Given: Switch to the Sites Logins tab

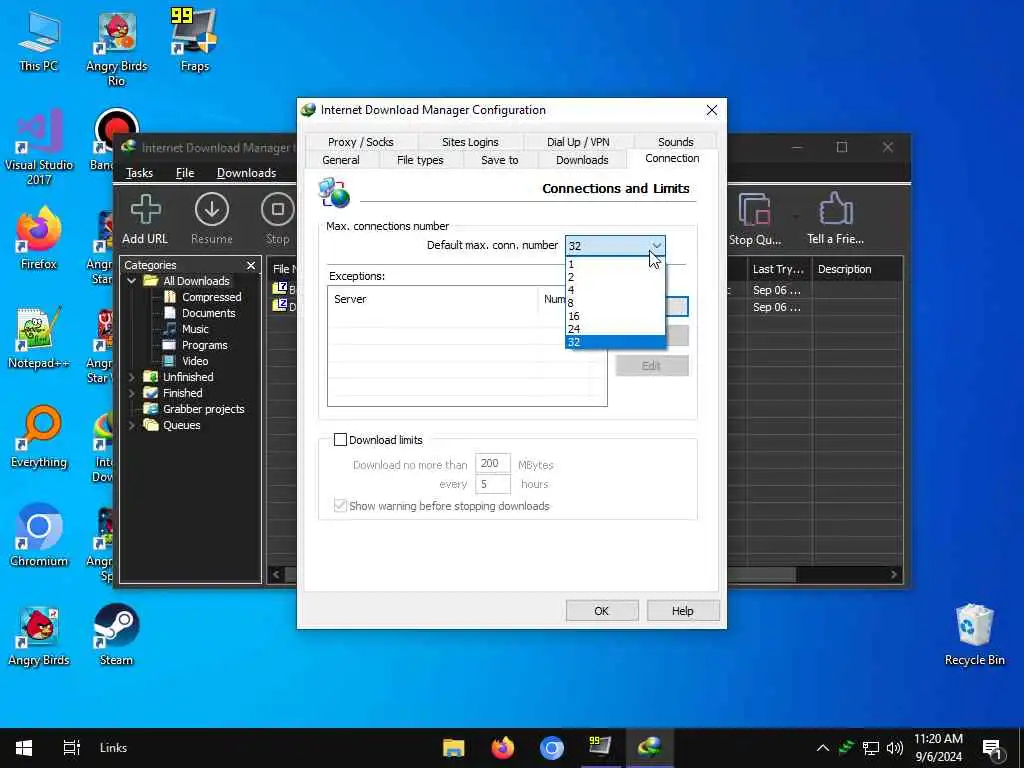Looking at the screenshot, I should pyautogui.click(x=470, y=142).
